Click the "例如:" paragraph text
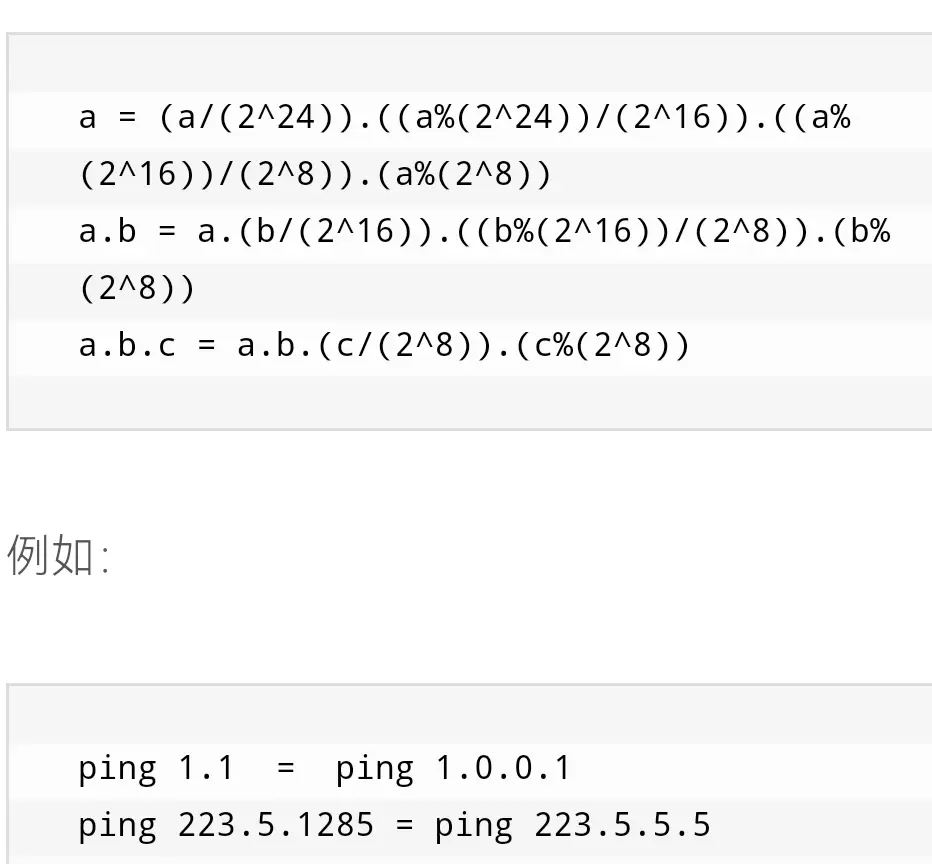The image size is (932, 864). (58, 554)
